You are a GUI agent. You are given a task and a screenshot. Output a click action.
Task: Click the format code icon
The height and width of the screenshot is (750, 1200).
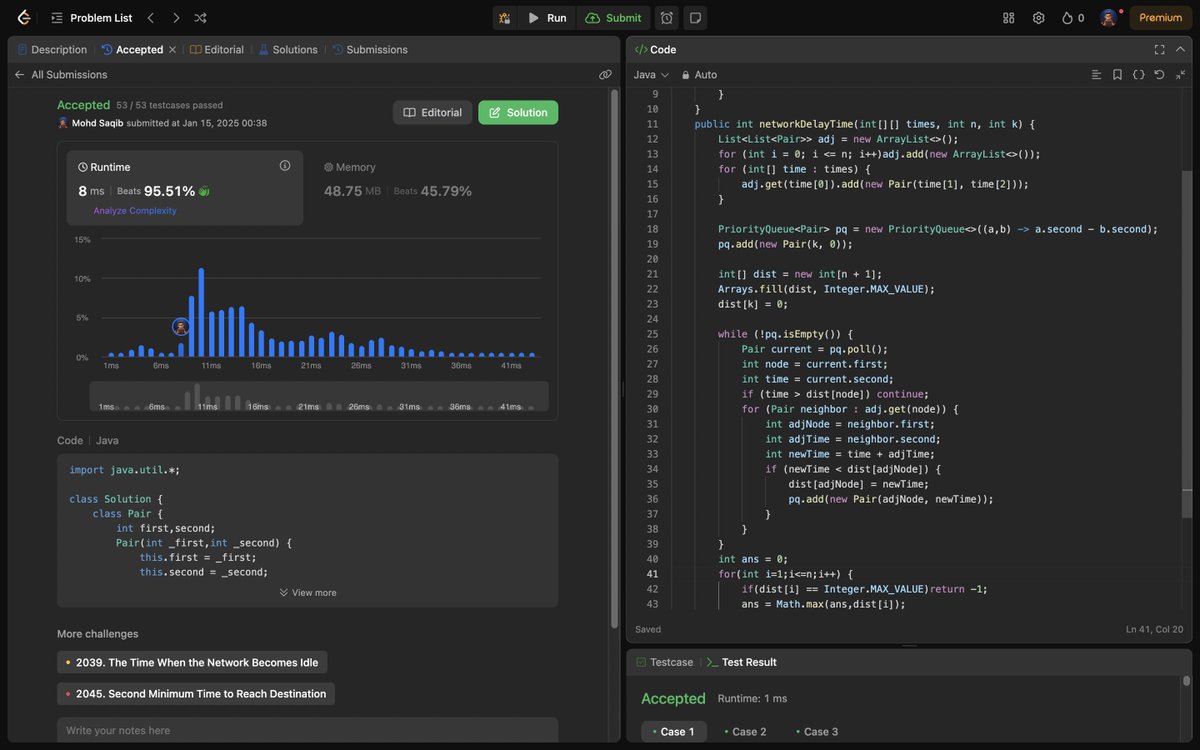point(1096,75)
